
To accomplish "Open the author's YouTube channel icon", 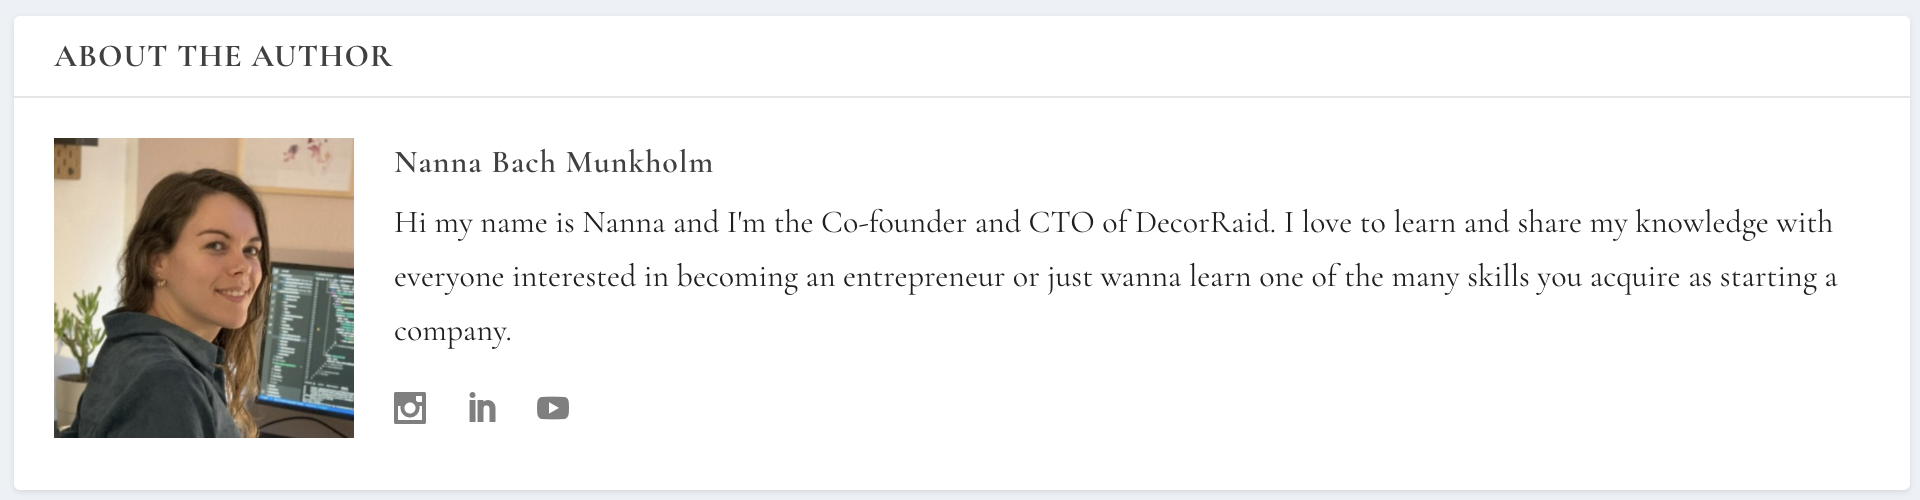I will [x=553, y=408].
